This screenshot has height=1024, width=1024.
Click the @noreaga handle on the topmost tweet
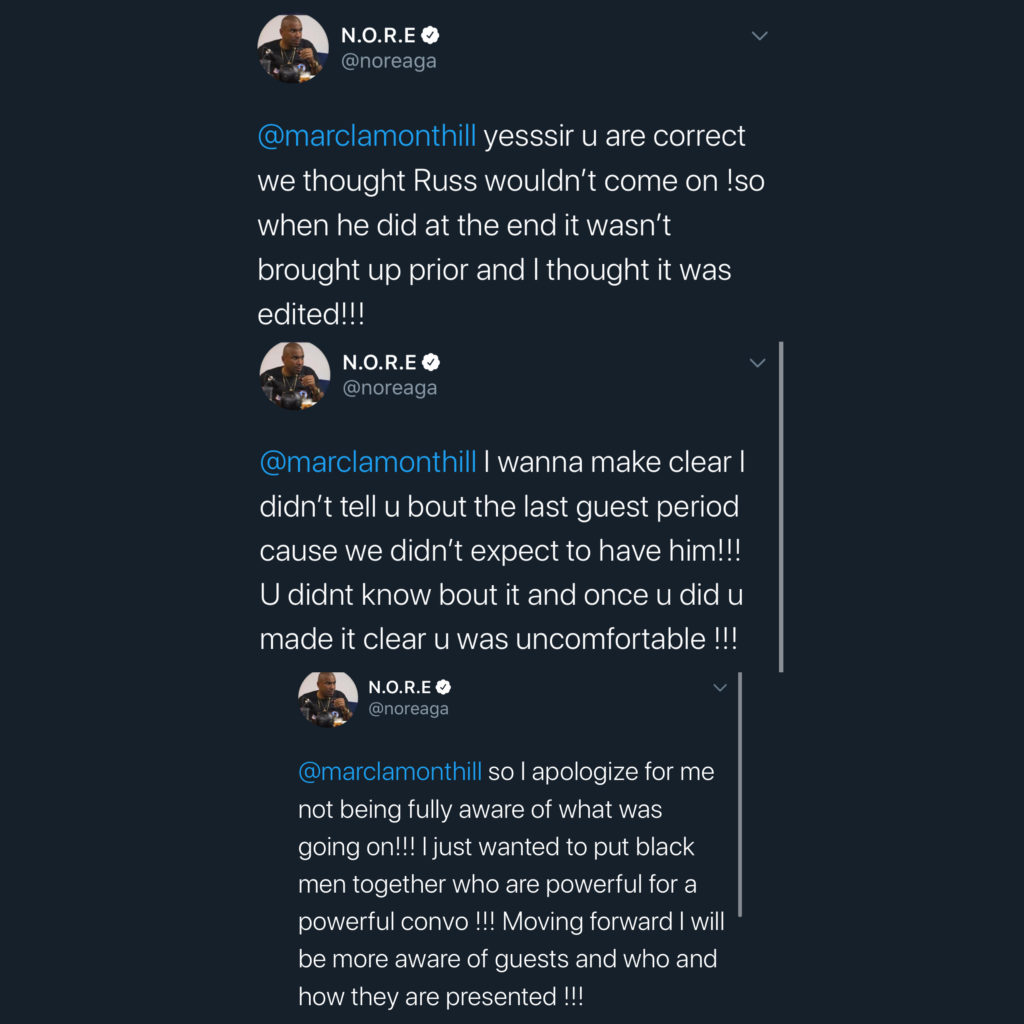389,61
